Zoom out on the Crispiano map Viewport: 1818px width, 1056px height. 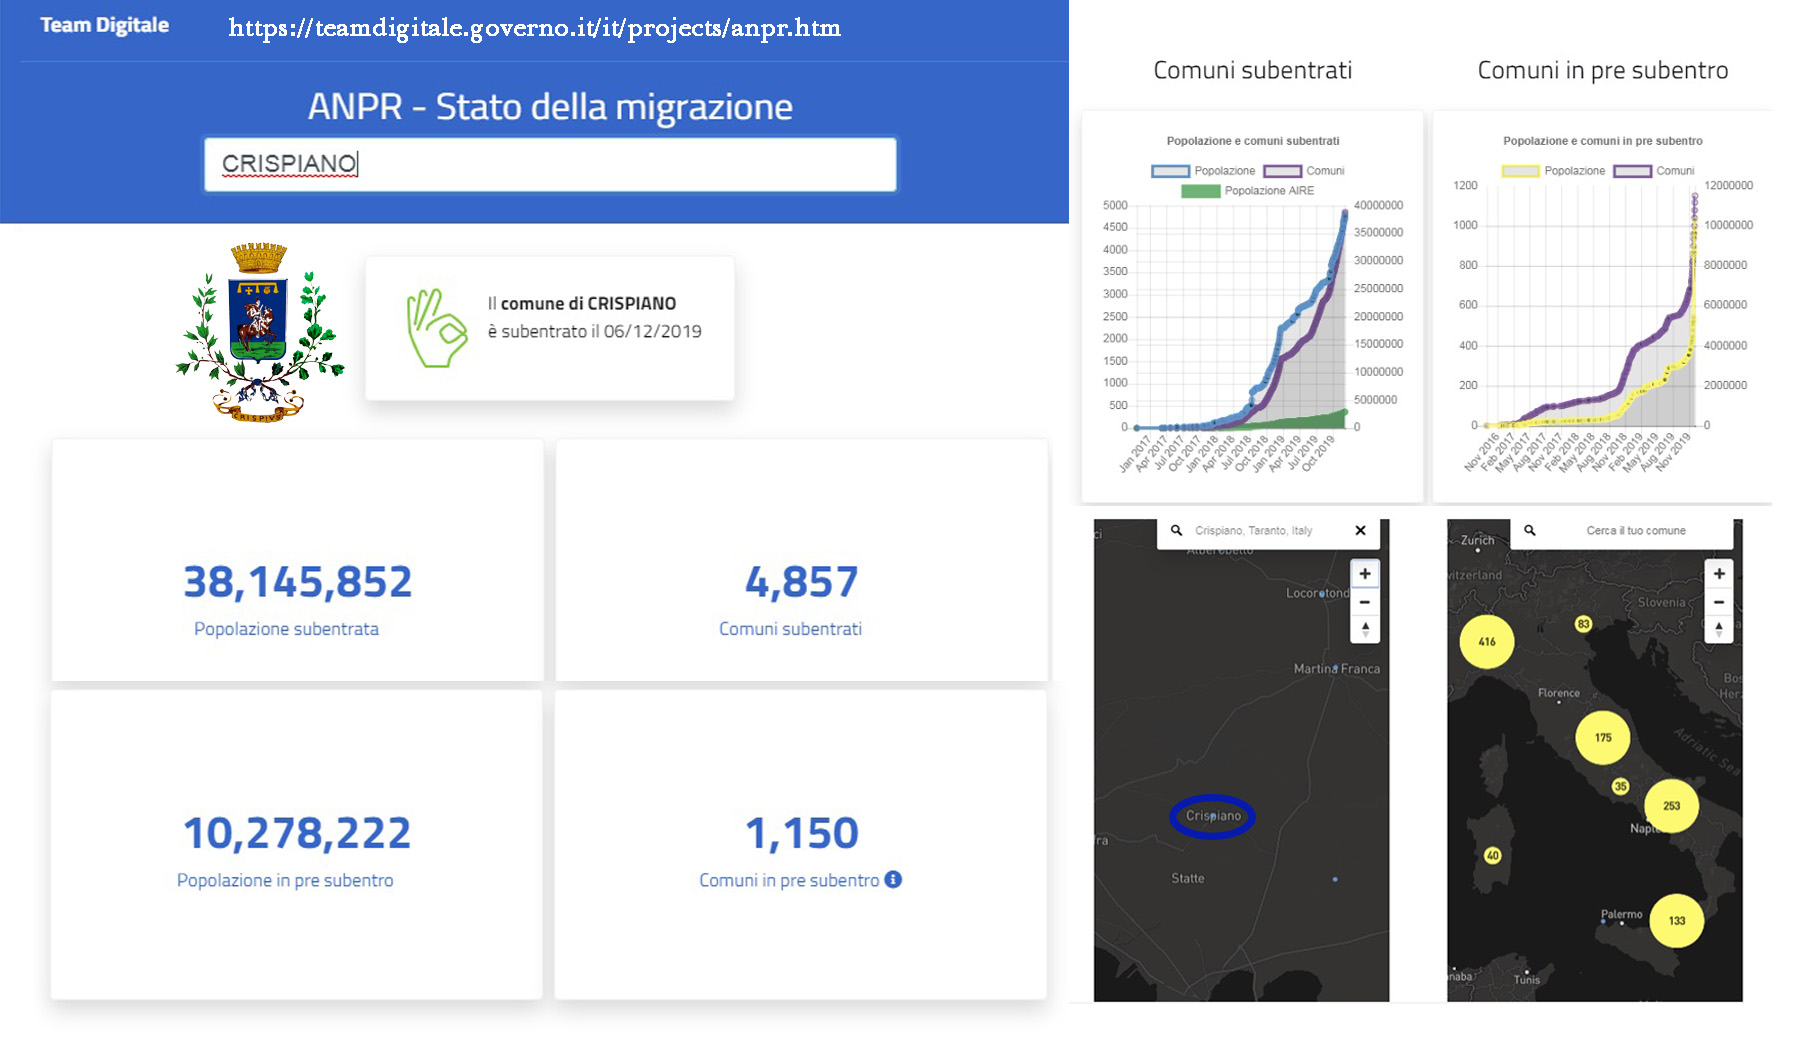click(1365, 602)
